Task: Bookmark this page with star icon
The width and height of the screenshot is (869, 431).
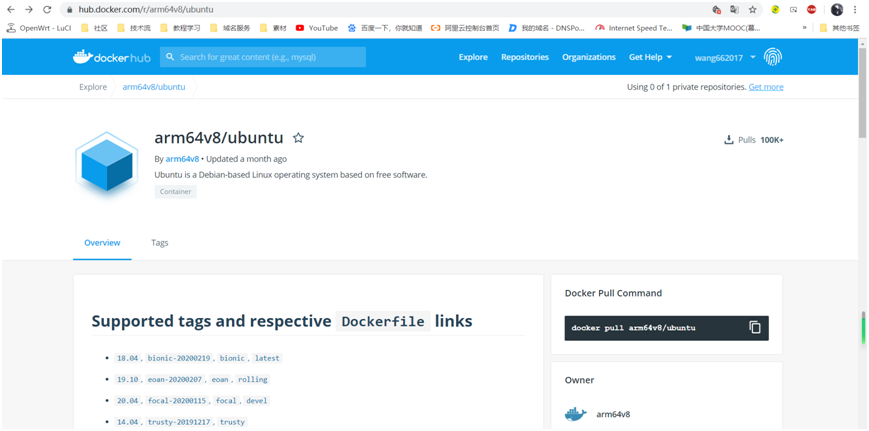Action: click(752, 9)
